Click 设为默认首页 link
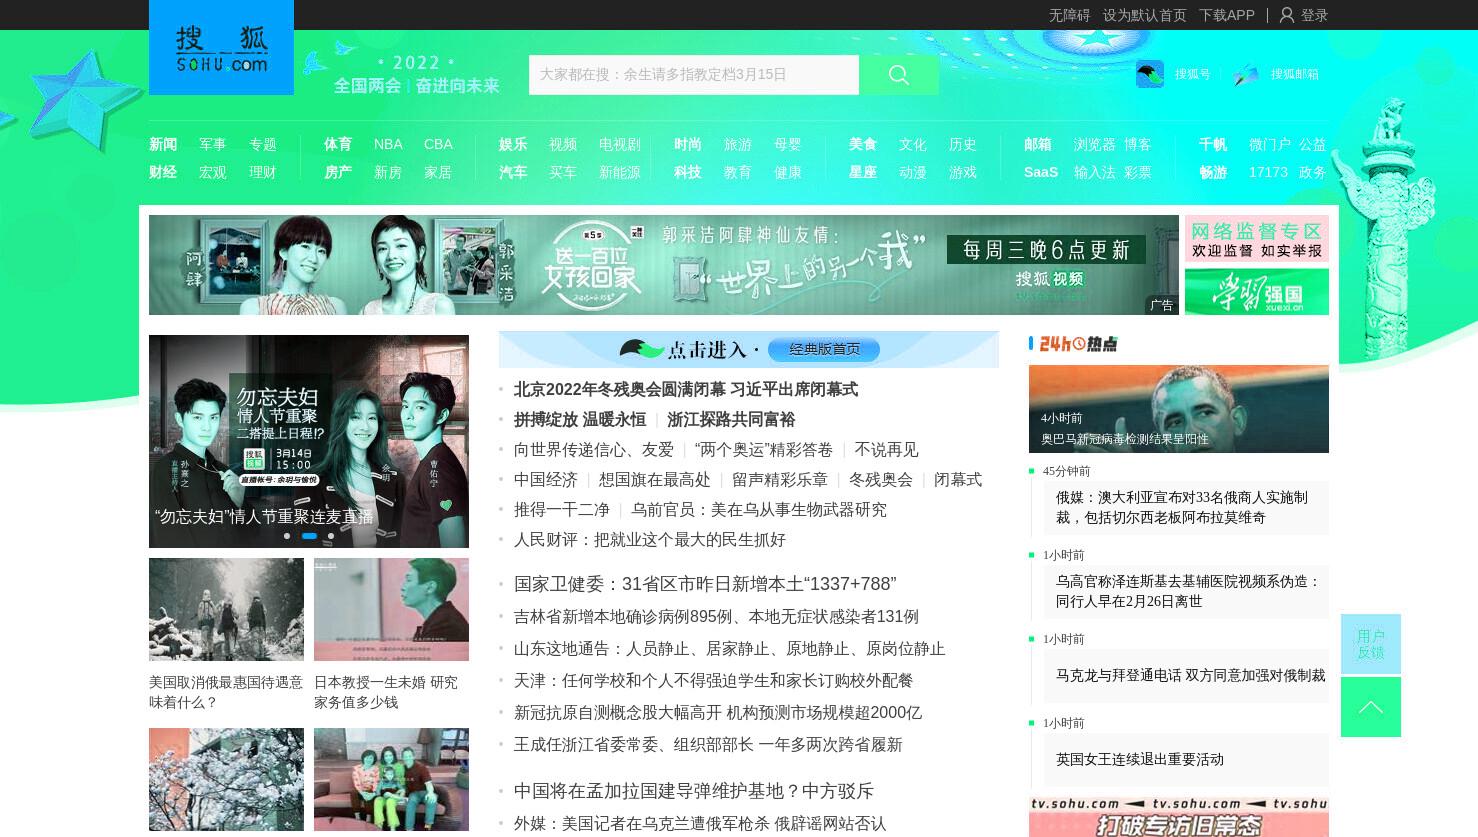Viewport: 1478px width, 837px height. pos(1145,15)
